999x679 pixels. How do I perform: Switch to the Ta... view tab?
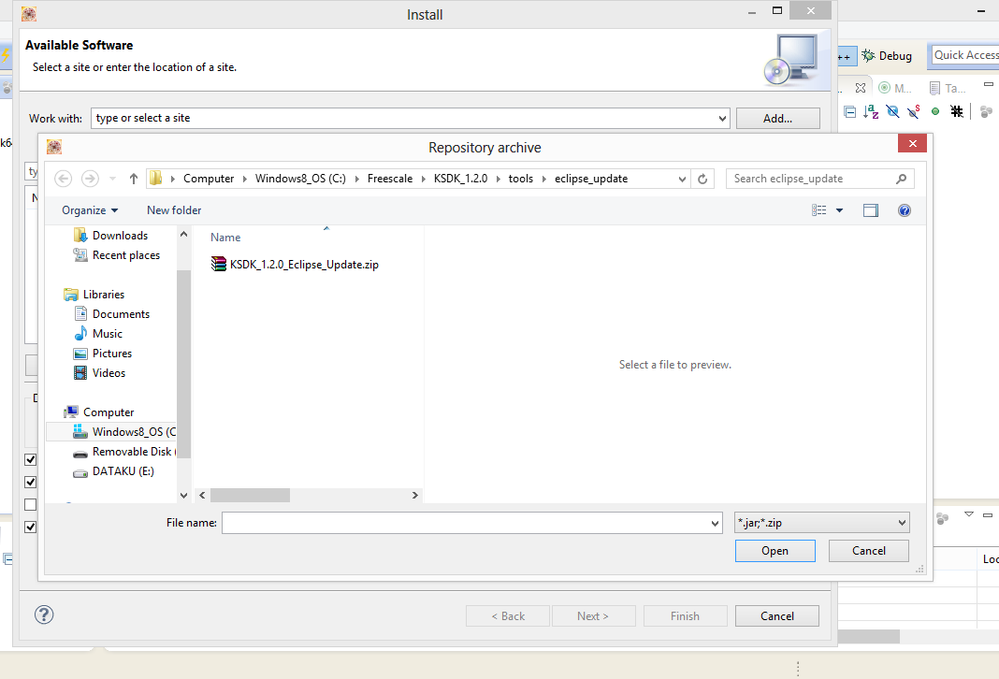coord(947,88)
